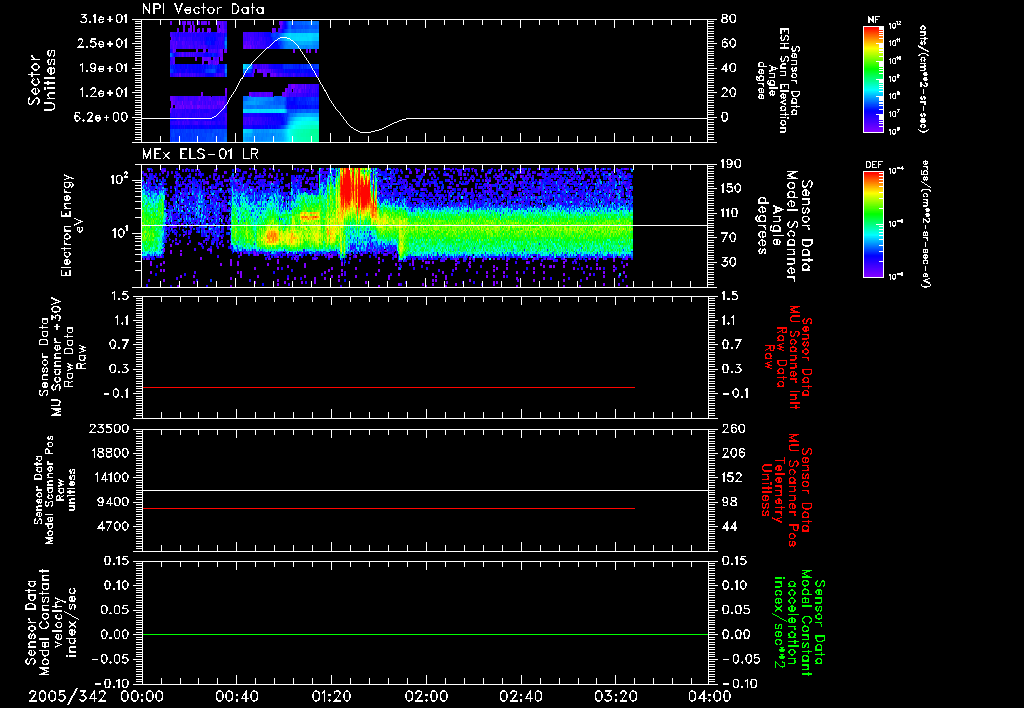
Task: Click the green "Model Constant acceleration" label
Action: [800, 622]
